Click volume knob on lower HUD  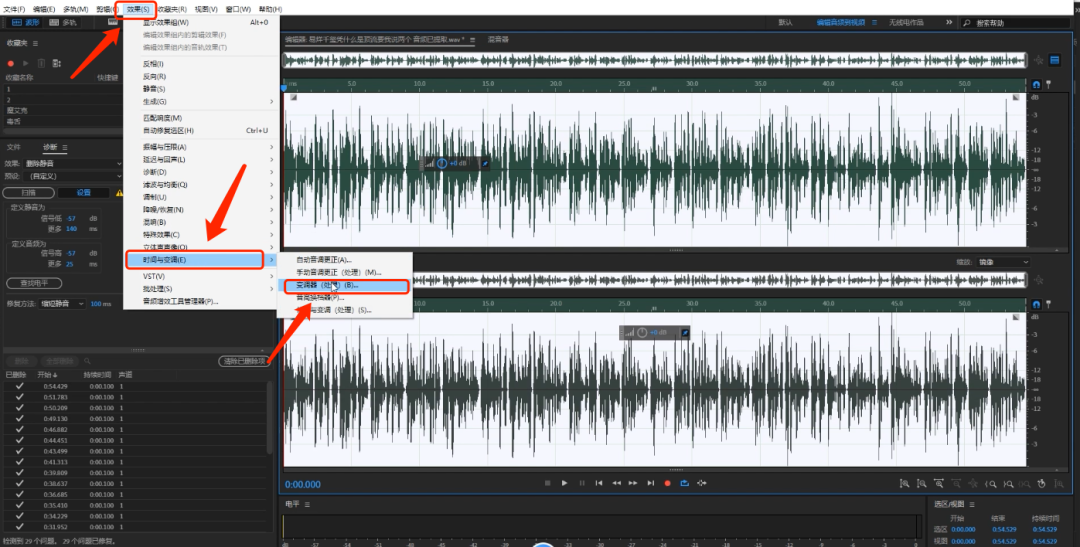pyautogui.click(x=642, y=333)
